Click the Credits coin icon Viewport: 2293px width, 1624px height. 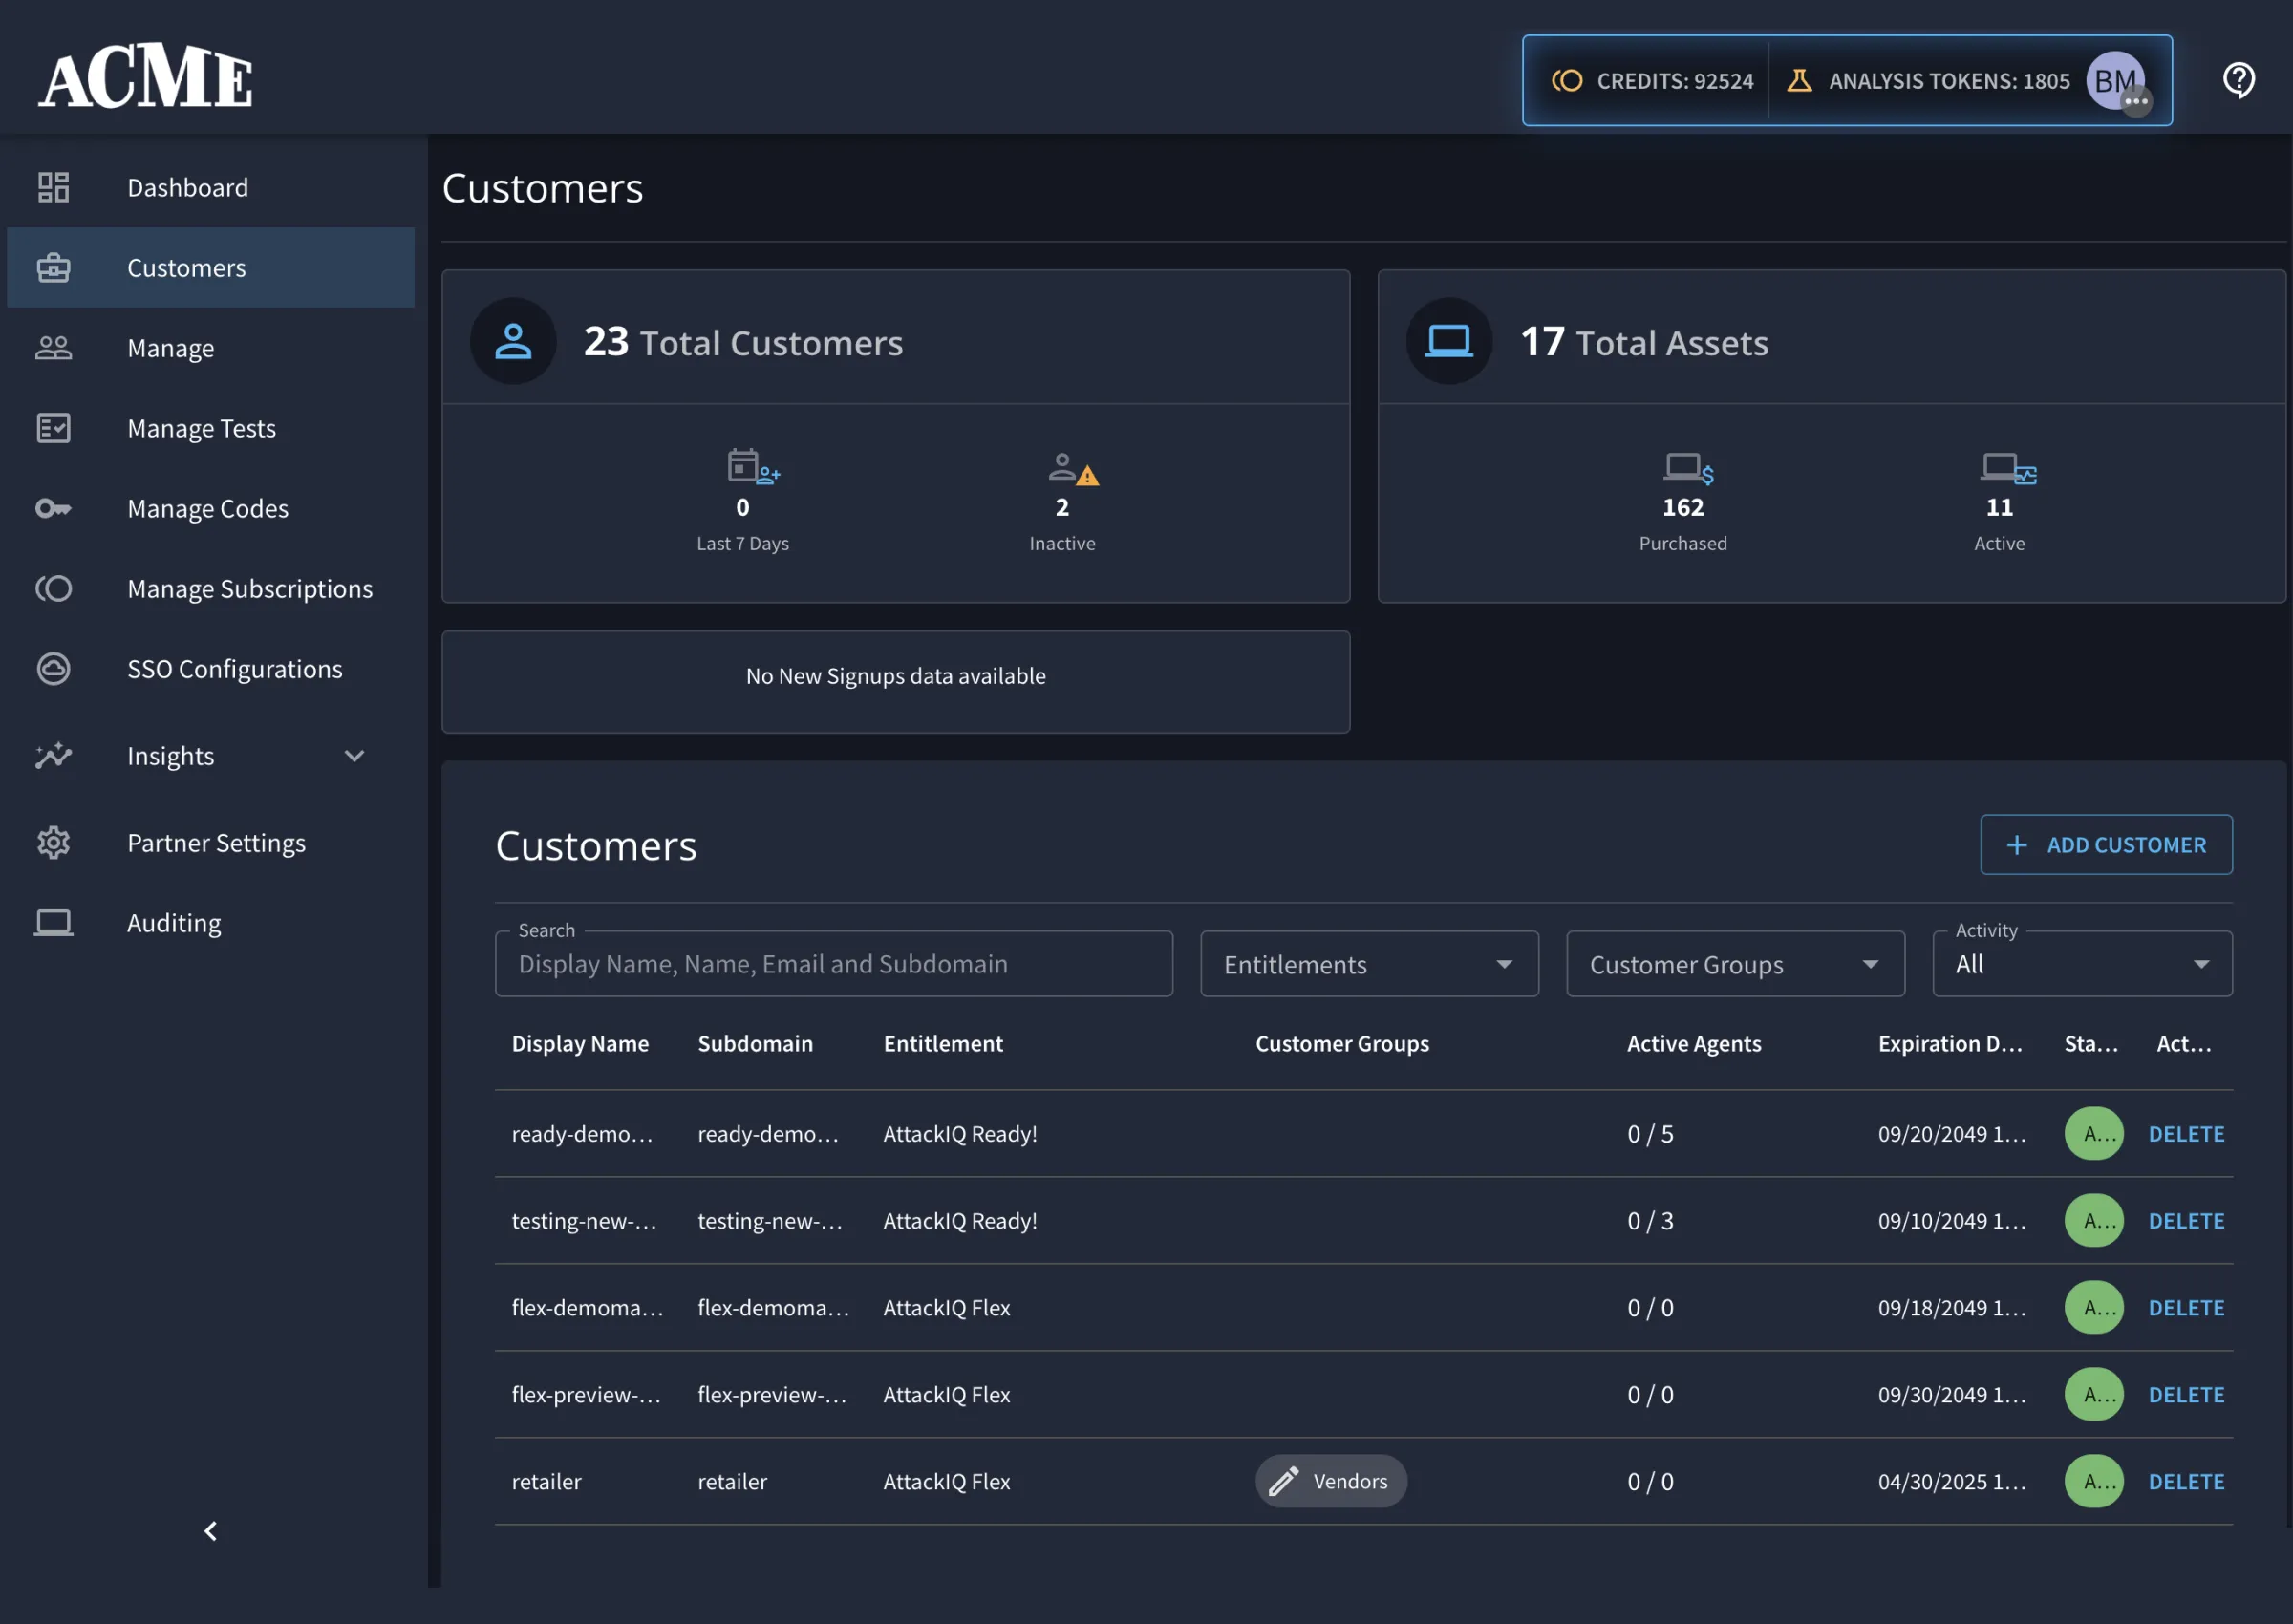[x=1566, y=81]
